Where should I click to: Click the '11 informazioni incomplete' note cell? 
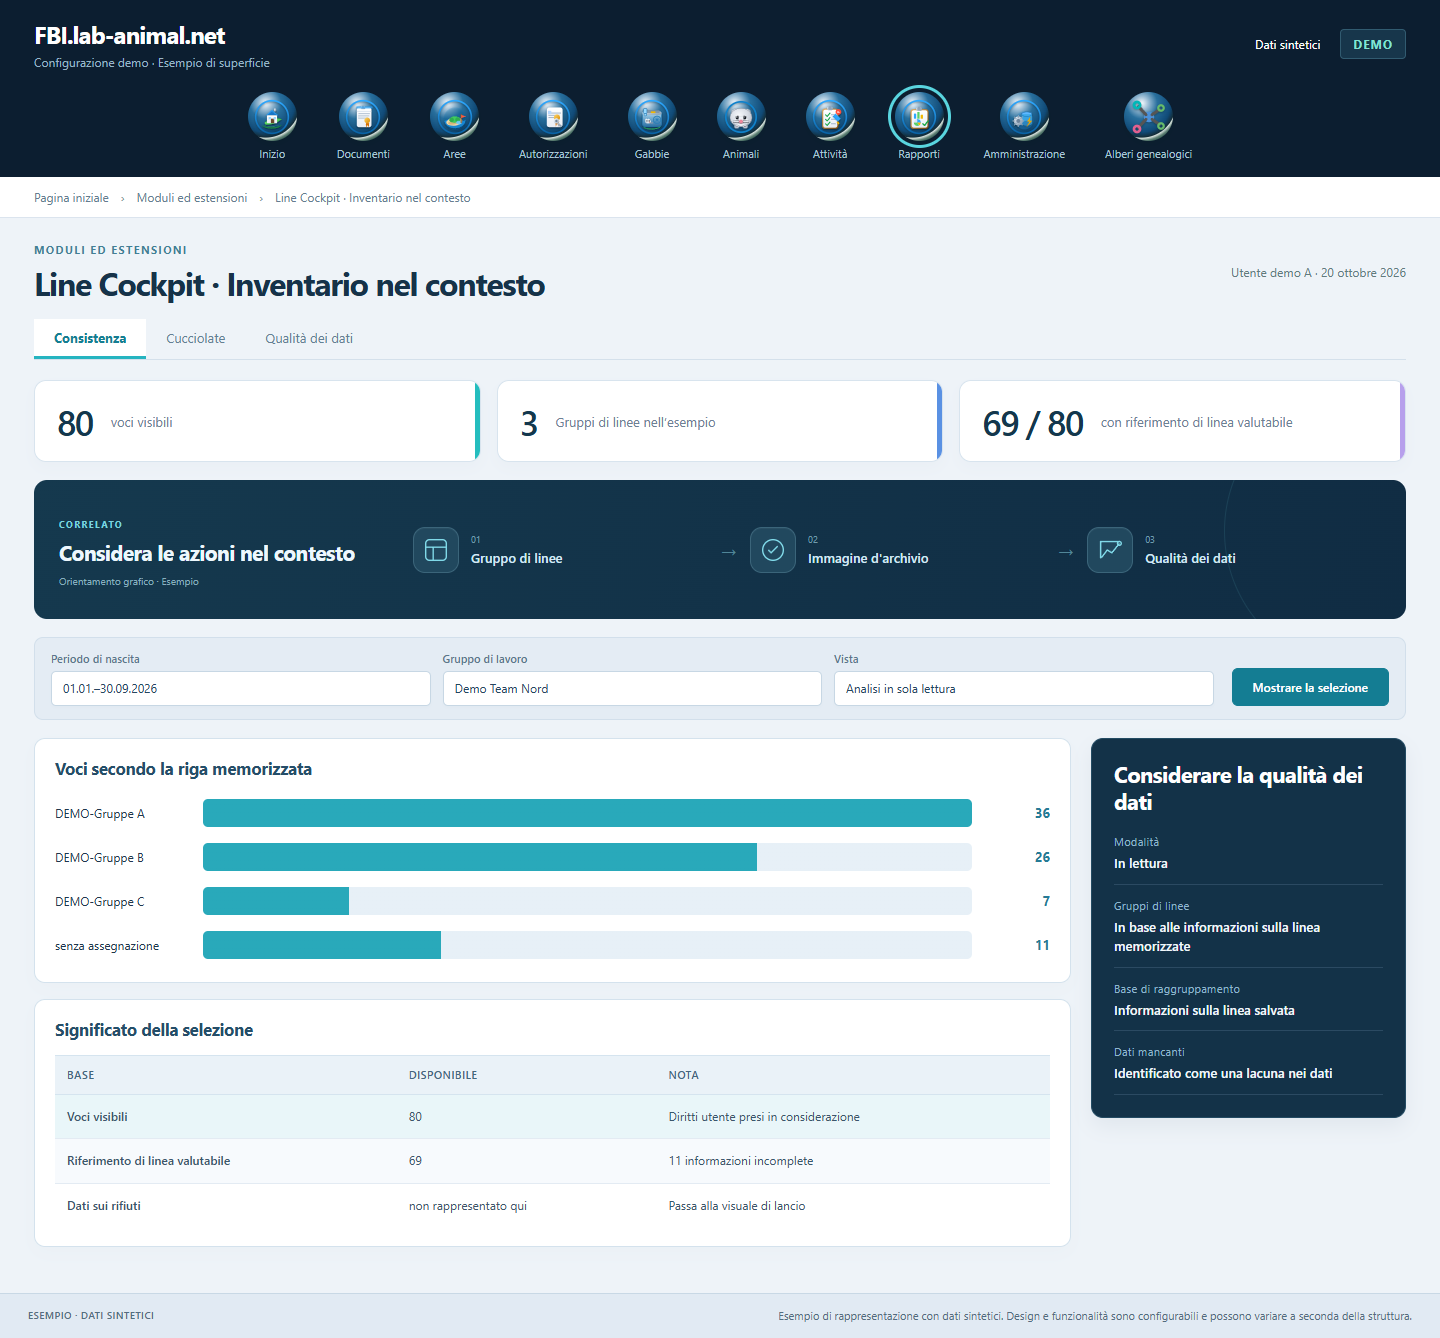click(x=741, y=1161)
